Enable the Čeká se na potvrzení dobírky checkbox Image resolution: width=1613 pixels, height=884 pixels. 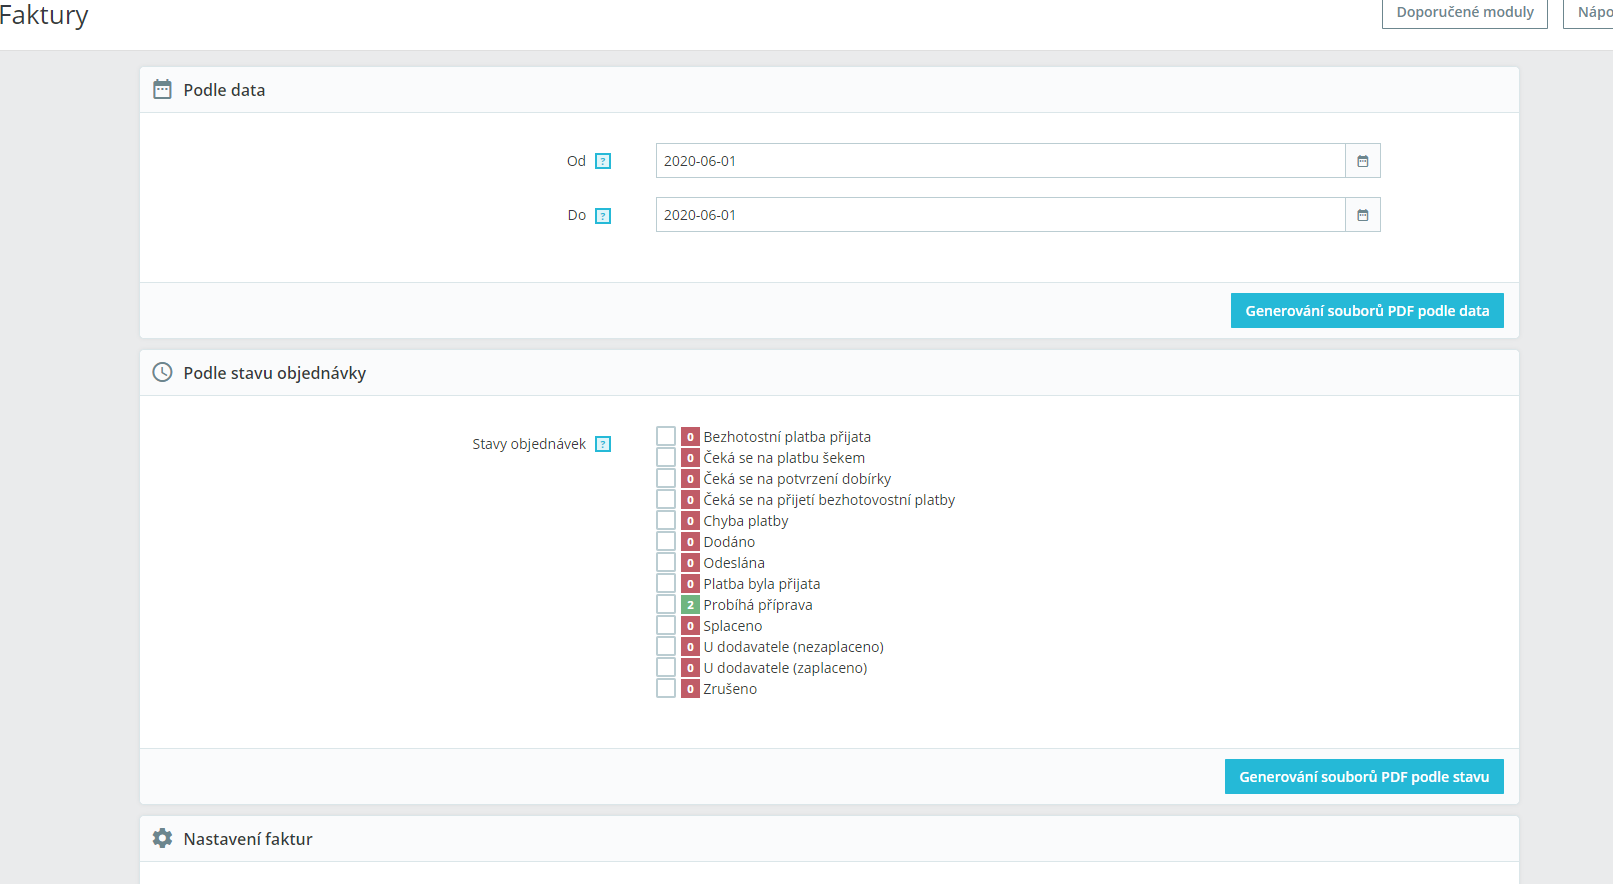(666, 478)
